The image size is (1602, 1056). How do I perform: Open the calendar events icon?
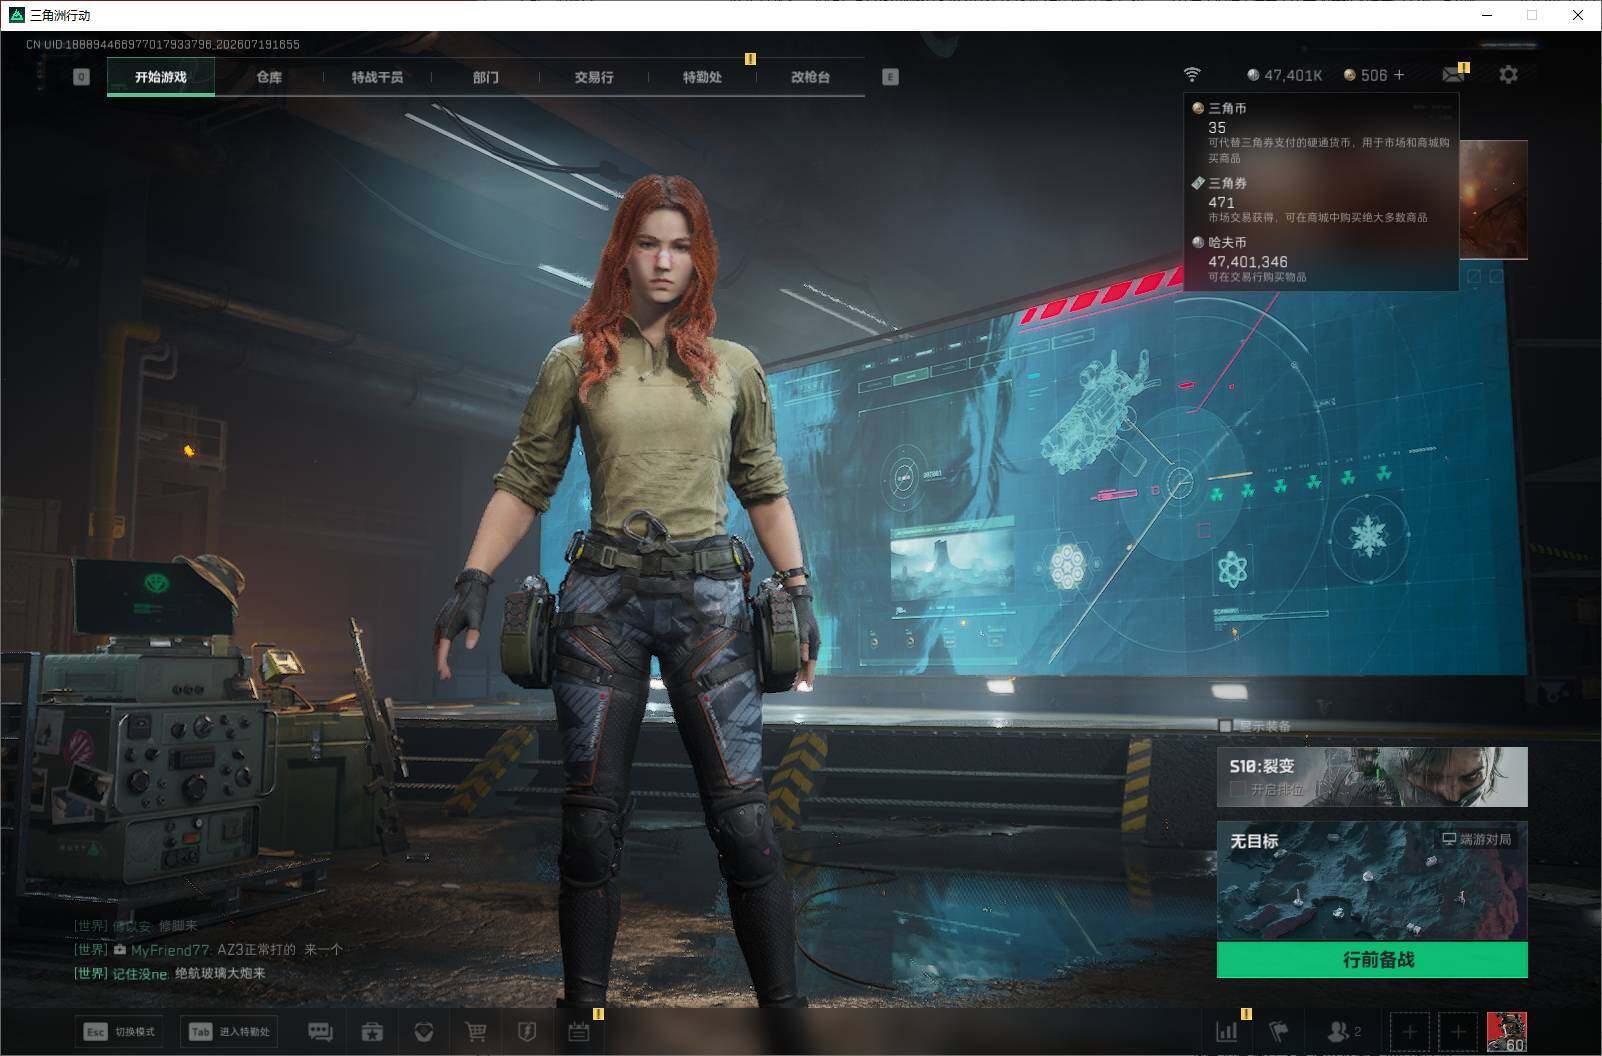pyautogui.click(x=579, y=1031)
